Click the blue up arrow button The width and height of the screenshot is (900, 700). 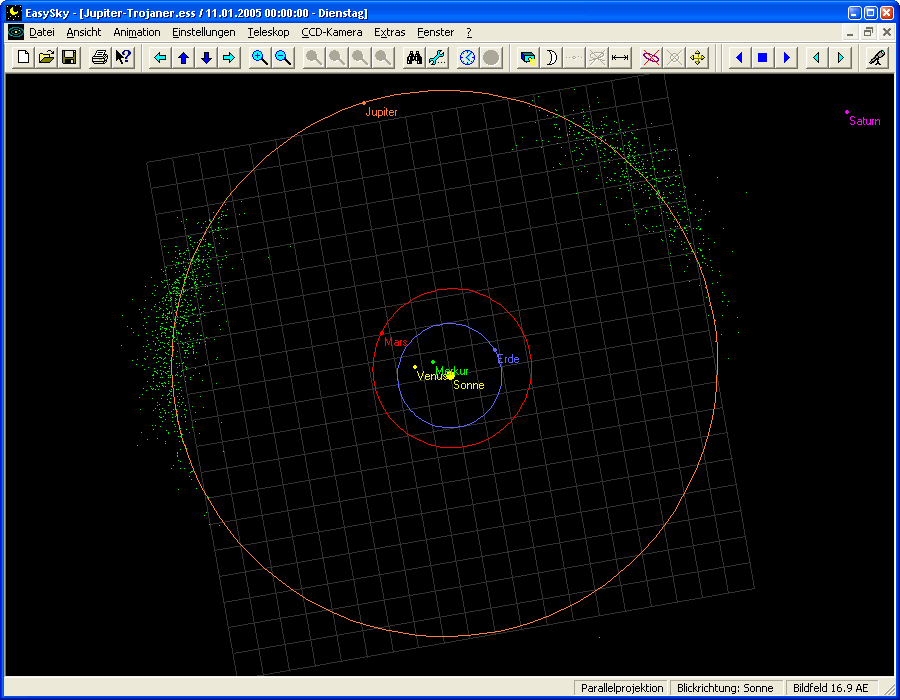pyautogui.click(x=183, y=58)
